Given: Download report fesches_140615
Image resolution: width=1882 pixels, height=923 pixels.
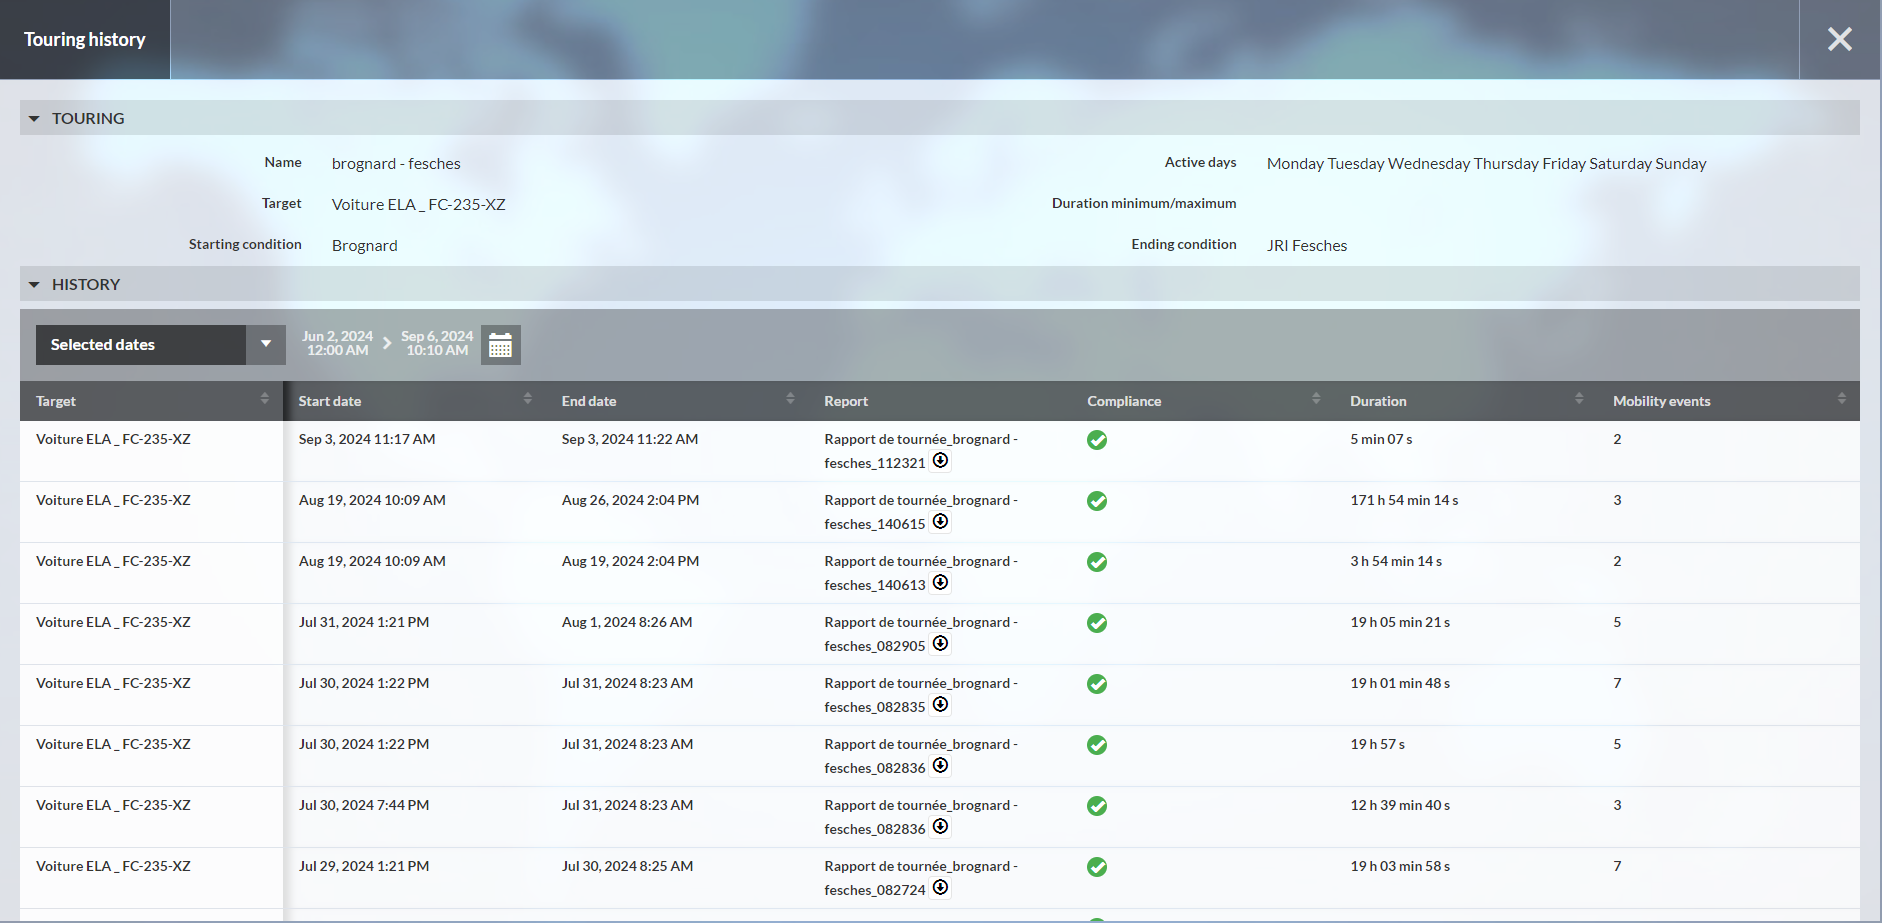Looking at the screenshot, I should (x=940, y=522).
